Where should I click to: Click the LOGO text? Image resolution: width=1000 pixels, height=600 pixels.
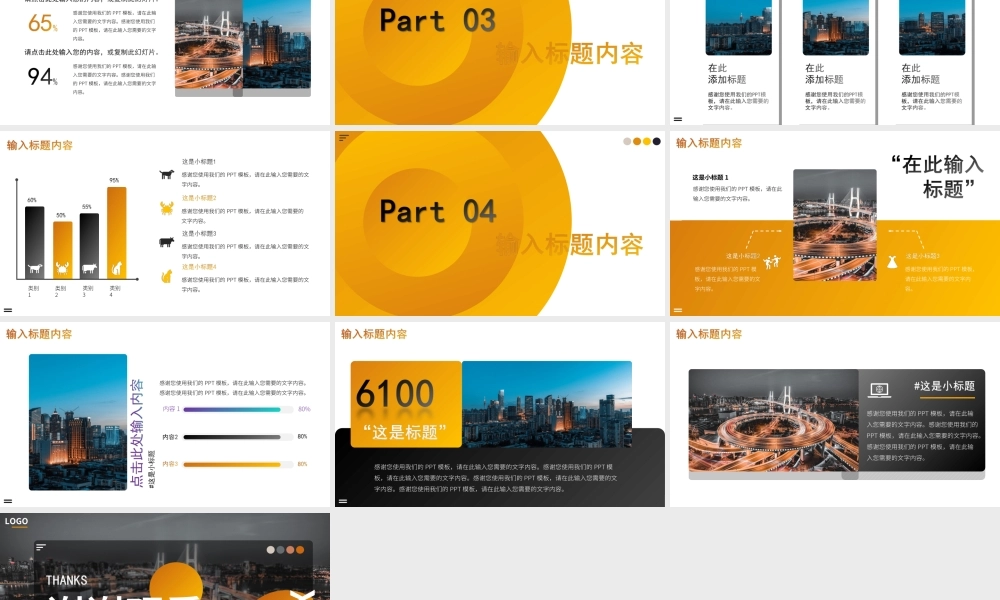(17, 521)
